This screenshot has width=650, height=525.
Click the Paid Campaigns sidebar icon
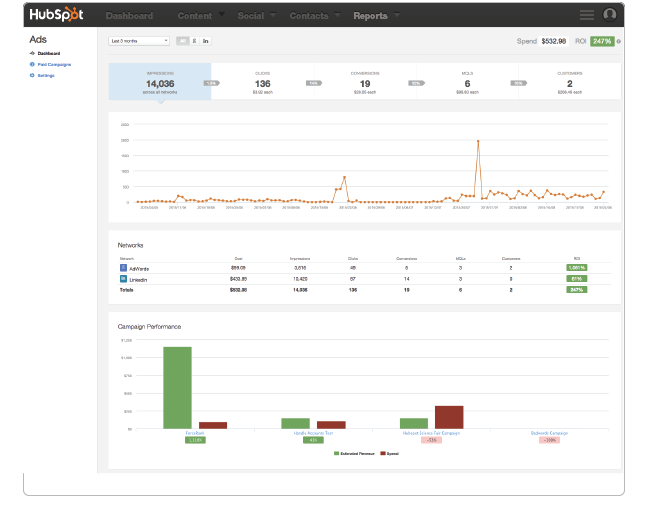tap(32, 64)
